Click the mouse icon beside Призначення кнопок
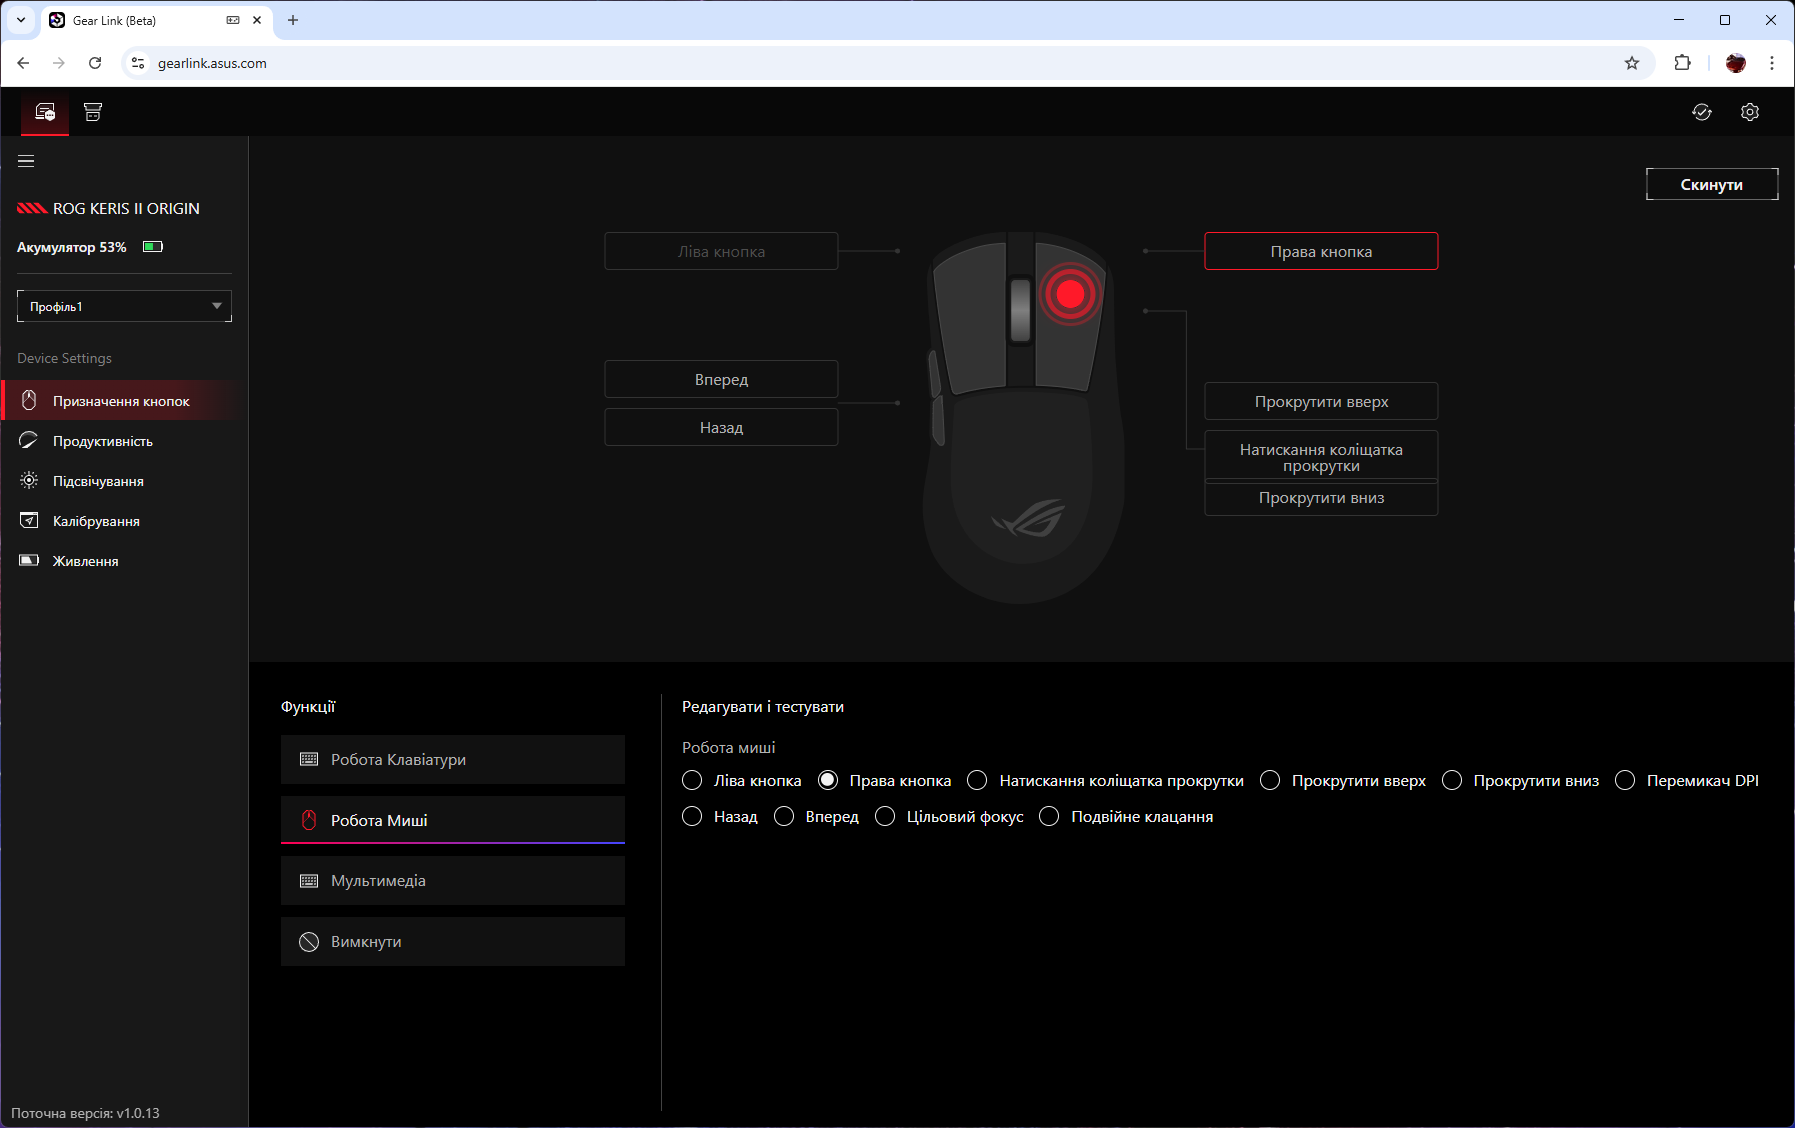The width and height of the screenshot is (1795, 1128). click(30, 401)
